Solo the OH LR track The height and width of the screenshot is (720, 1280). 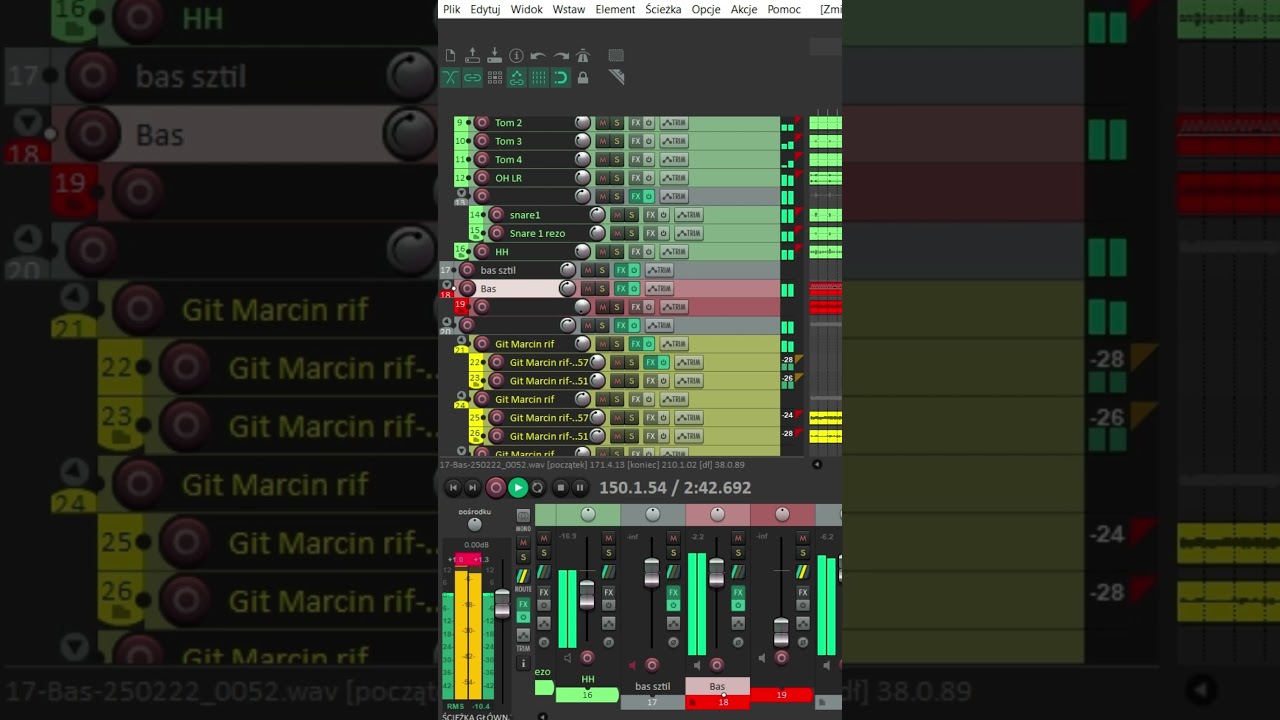click(617, 178)
